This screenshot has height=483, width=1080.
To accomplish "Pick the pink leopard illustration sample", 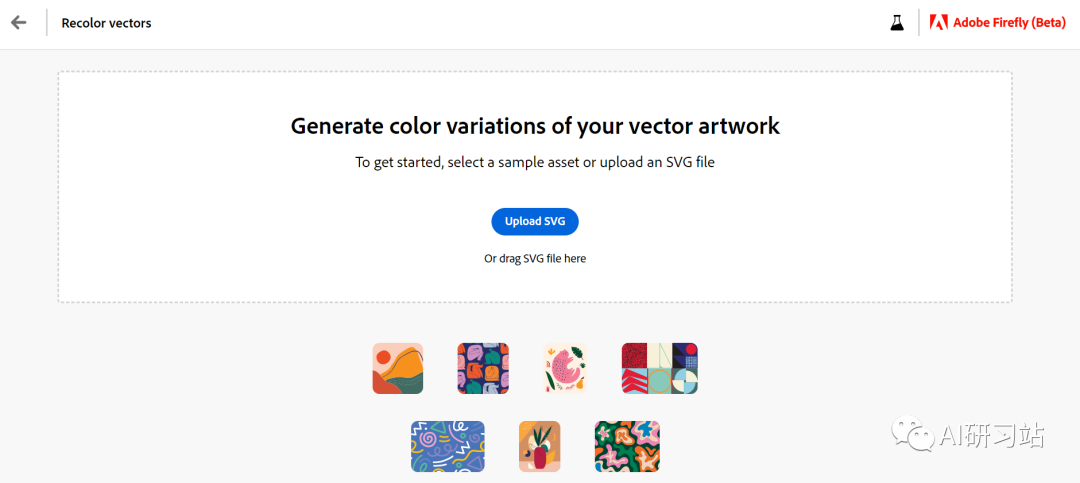I will click(x=565, y=369).
